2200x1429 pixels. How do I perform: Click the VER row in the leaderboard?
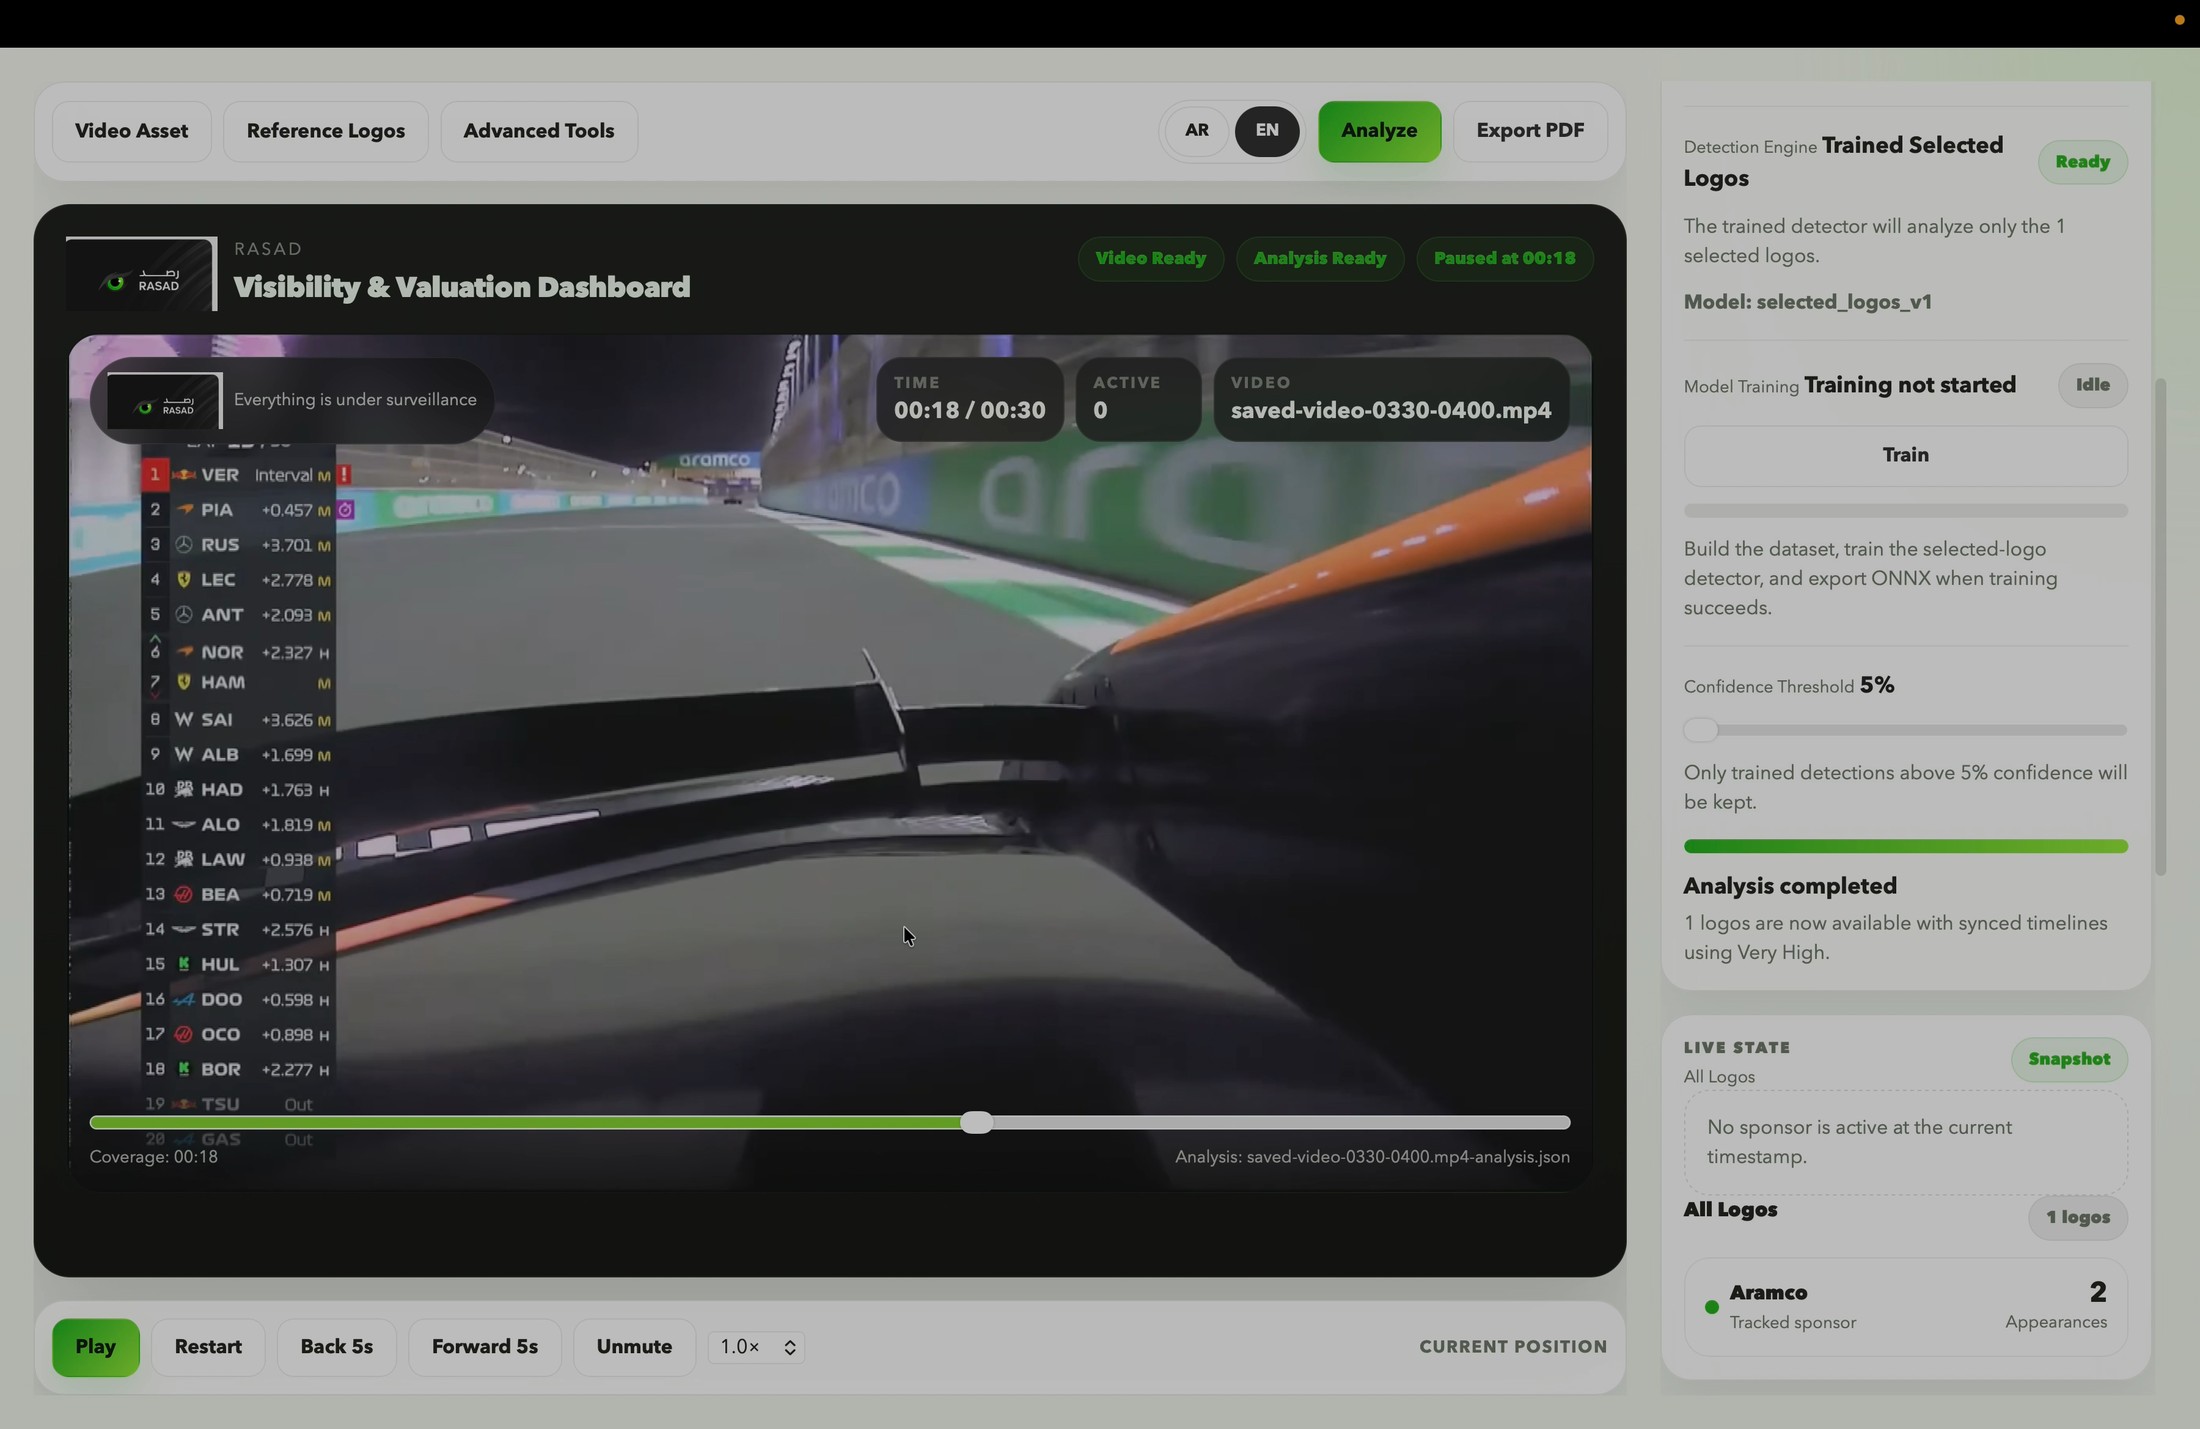coord(238,475)
